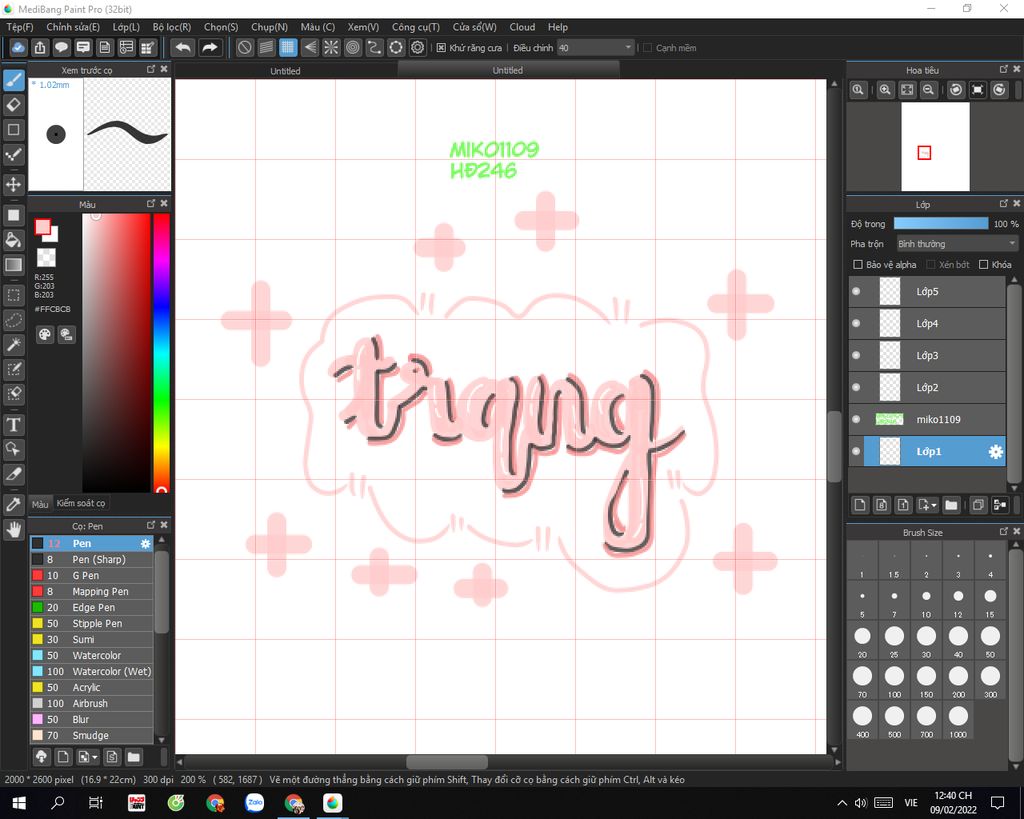Open Pen brush settings gear
The width and height of the screenshot is (1024, 819).
click(145, 543)
